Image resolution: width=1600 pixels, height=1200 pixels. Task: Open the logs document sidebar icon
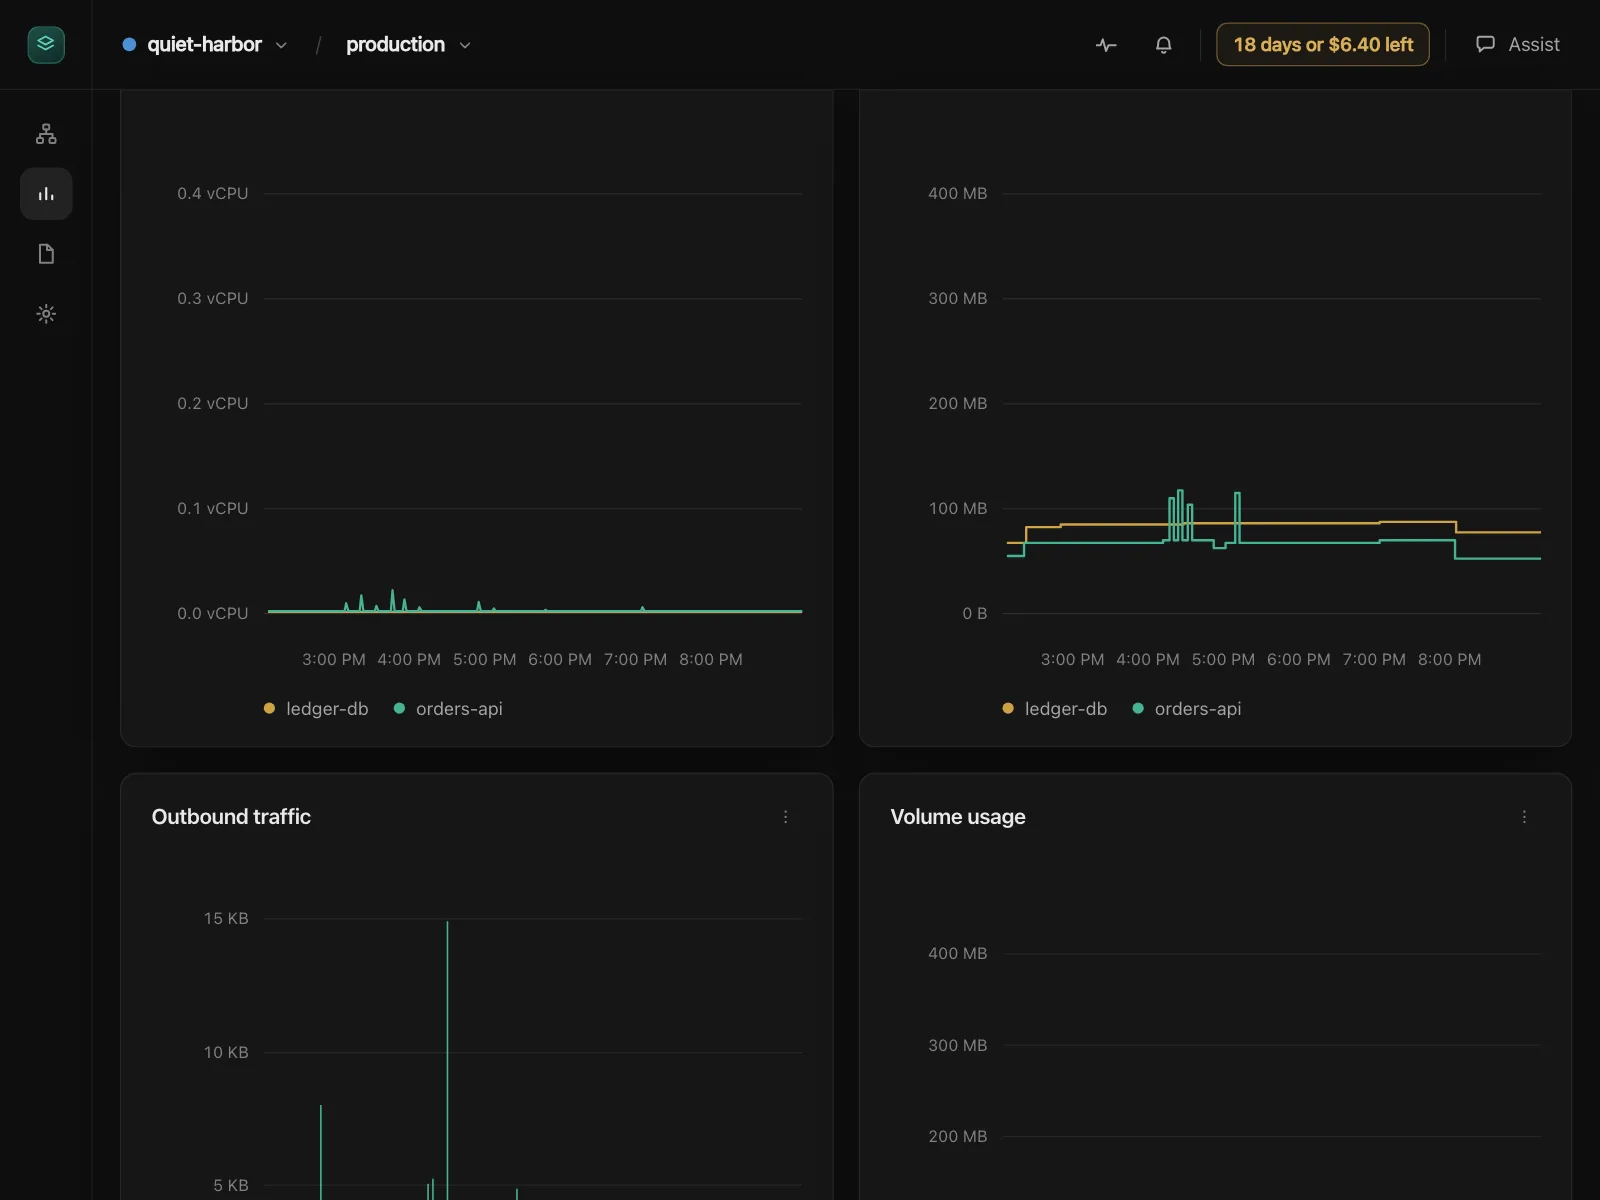(46, 254)
